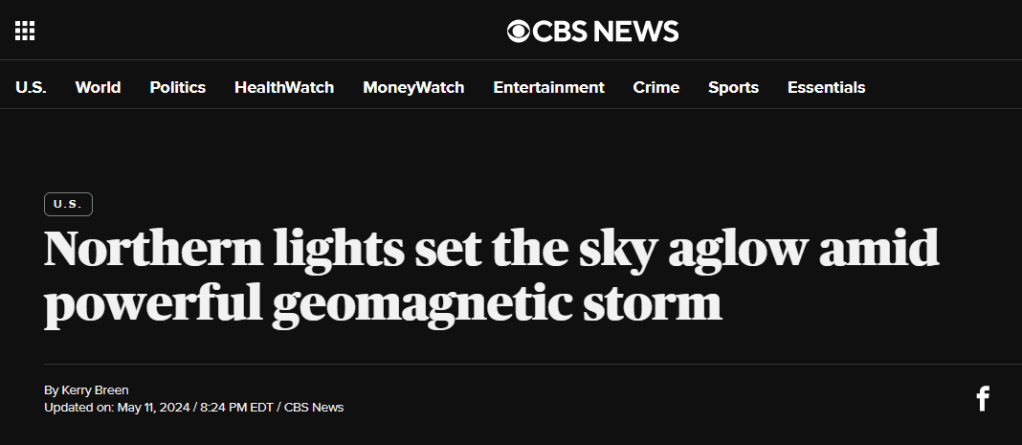Share article via Facebook icon
This screenshot has width=1022, height=445.
coord(982,400)
